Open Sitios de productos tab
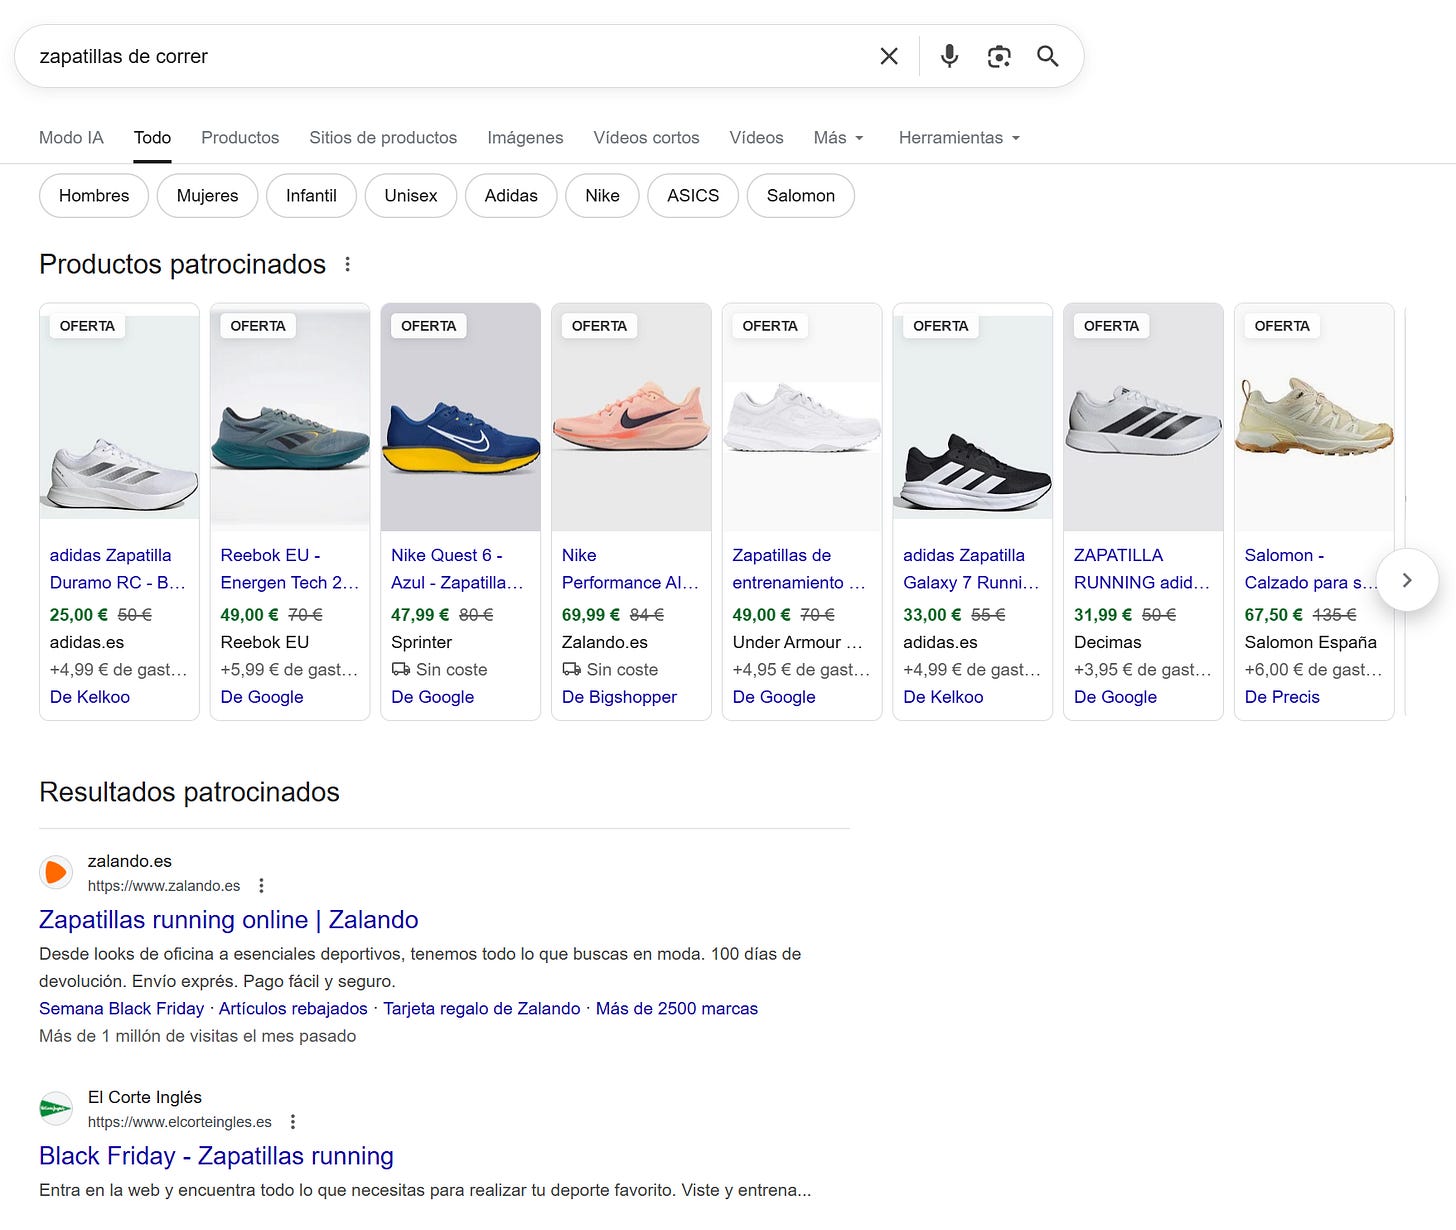Image resolution: width=1456 pixels, height=1230 pixels. point(383,138)
